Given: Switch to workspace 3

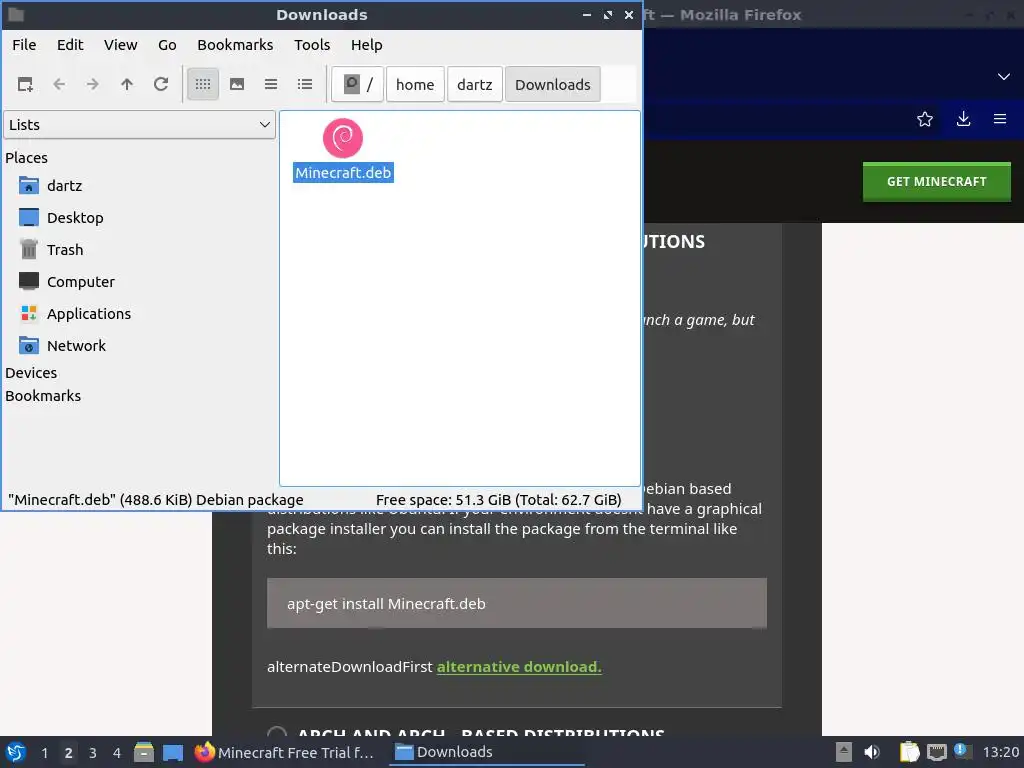Looking at the screenshot, I should [93, 753].
